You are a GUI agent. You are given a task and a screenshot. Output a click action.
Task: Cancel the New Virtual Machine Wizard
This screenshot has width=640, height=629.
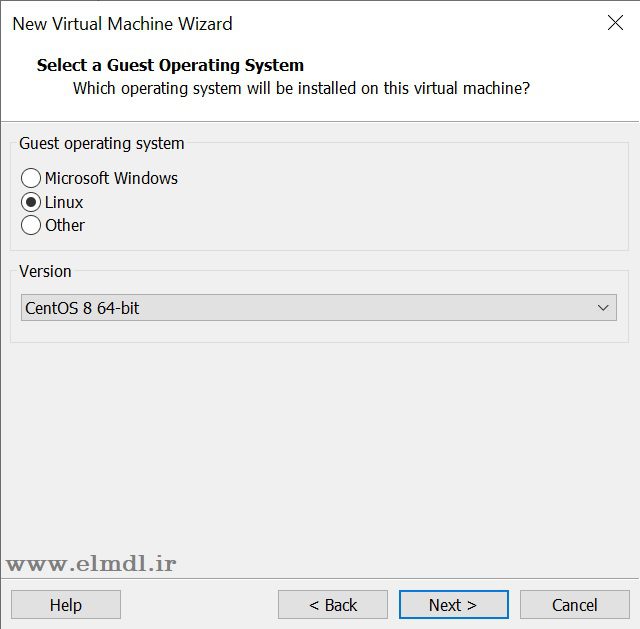click(x=574, y=605)
